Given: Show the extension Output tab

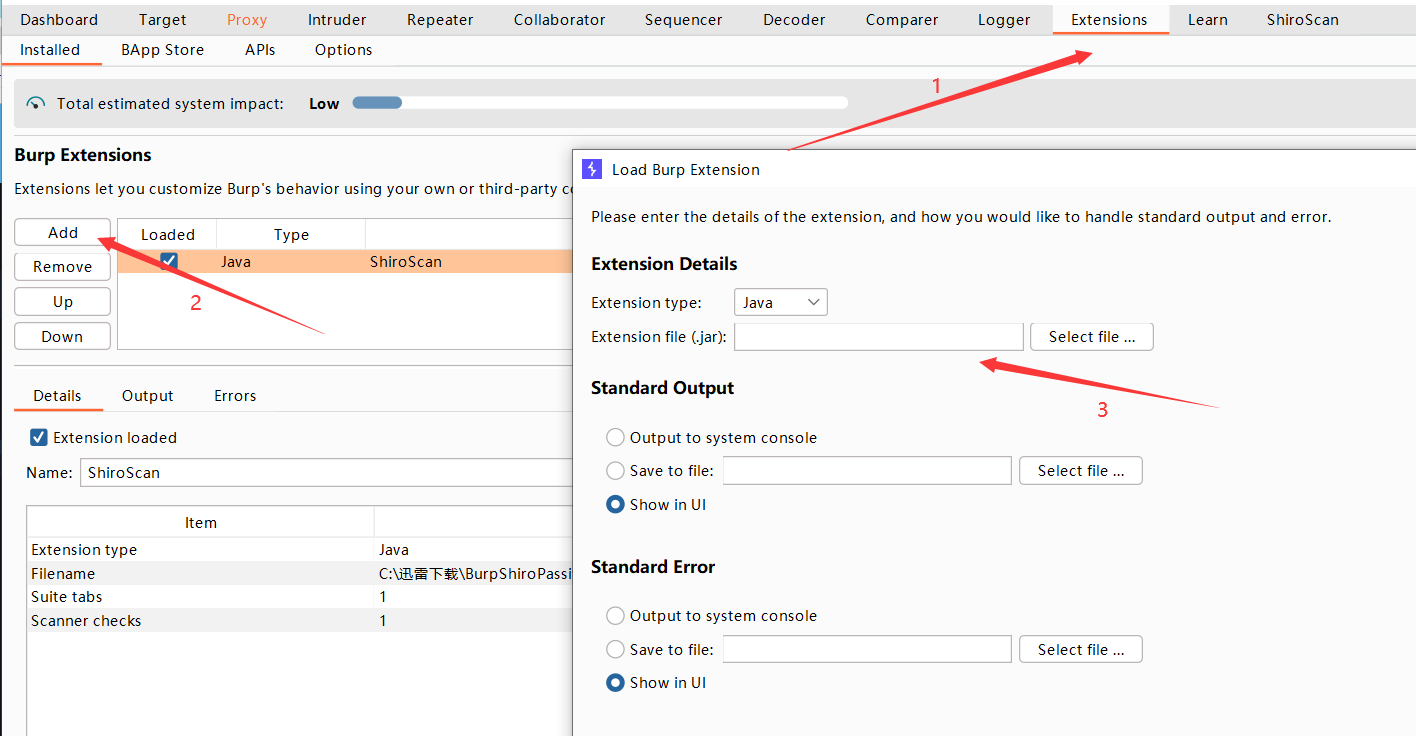Looking at the screenshot, I should pyautogui.click(x=148, y=395).
